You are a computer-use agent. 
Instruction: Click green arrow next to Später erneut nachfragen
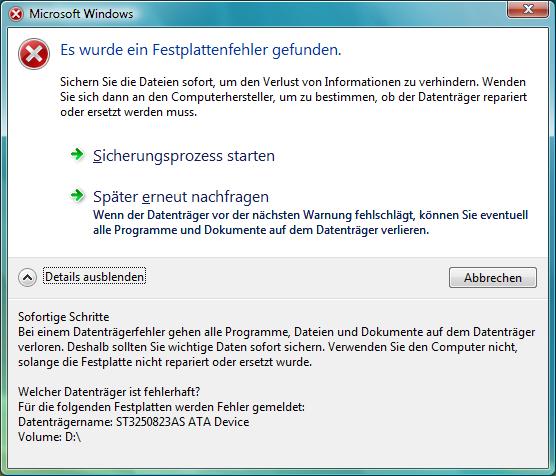tap(77, 195)
